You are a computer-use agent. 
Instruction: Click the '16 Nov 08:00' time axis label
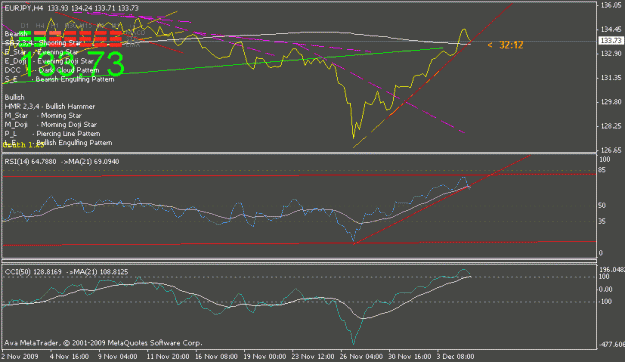(216, 356)
